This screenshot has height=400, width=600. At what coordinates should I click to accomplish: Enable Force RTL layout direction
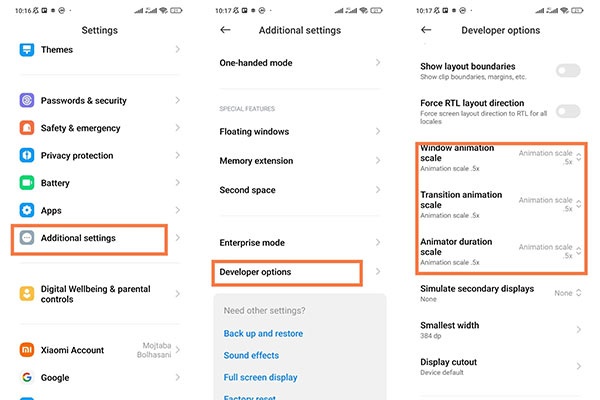[x=568, y=111]
